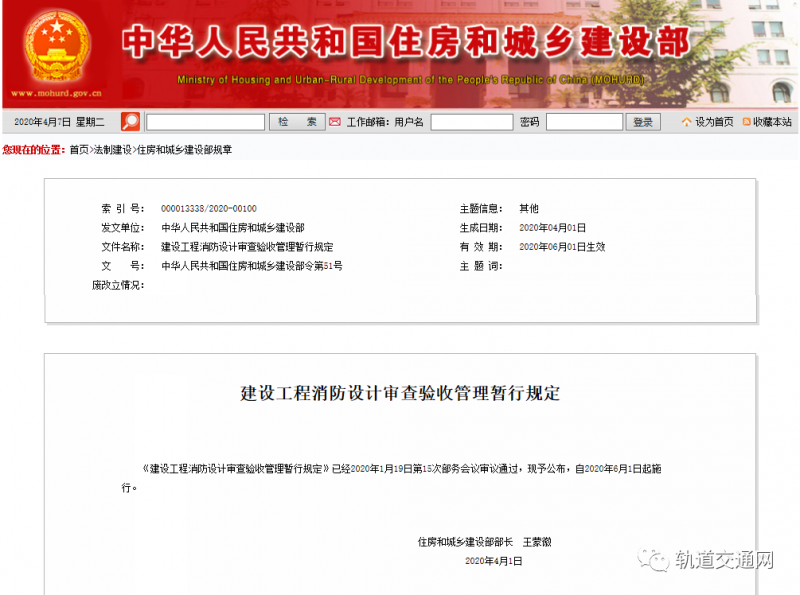Viewport: 800px width, 595px height.
Task: Open the 收藏本站 link
Action: pos(772,122)
